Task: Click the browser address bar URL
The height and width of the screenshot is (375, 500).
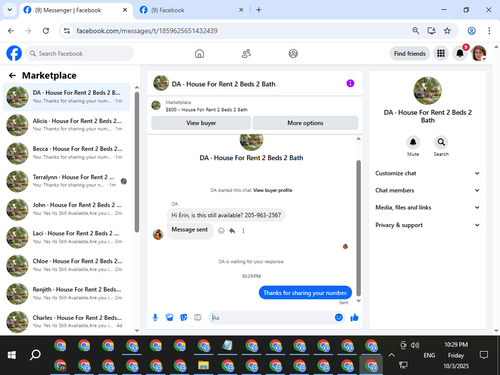Action: (147, 31)
